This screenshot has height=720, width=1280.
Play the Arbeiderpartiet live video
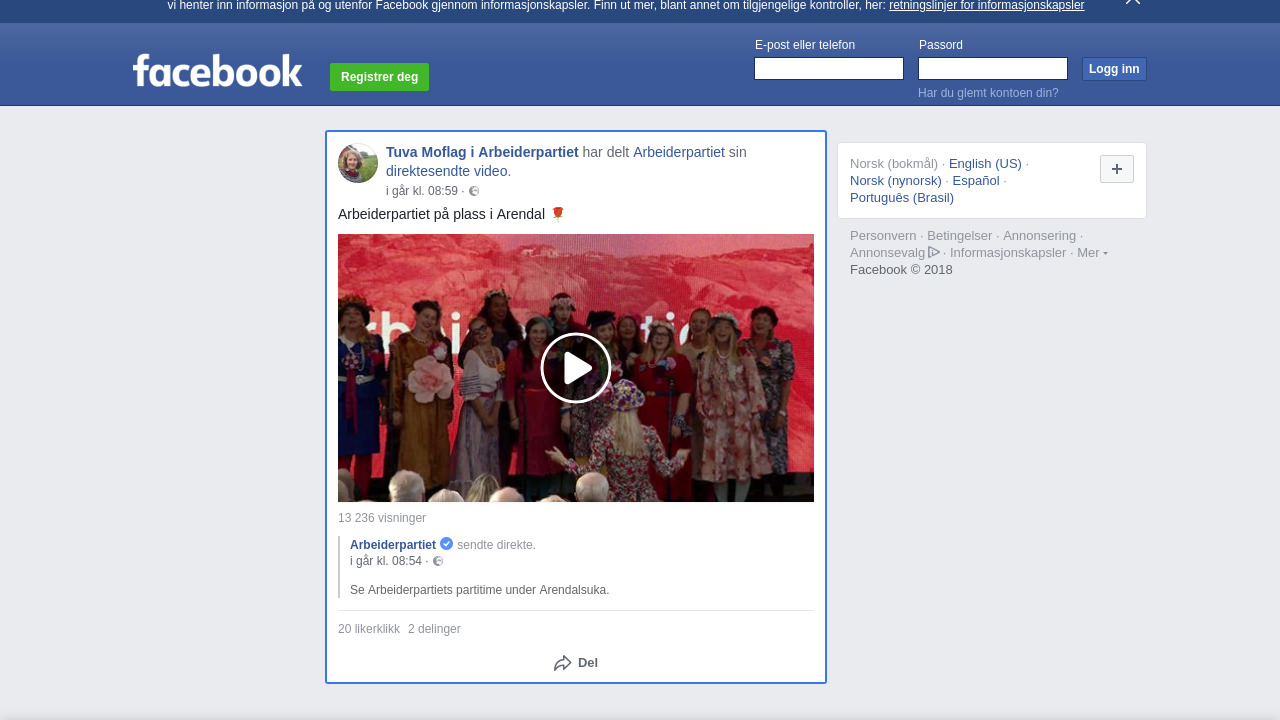pos(576,368)
